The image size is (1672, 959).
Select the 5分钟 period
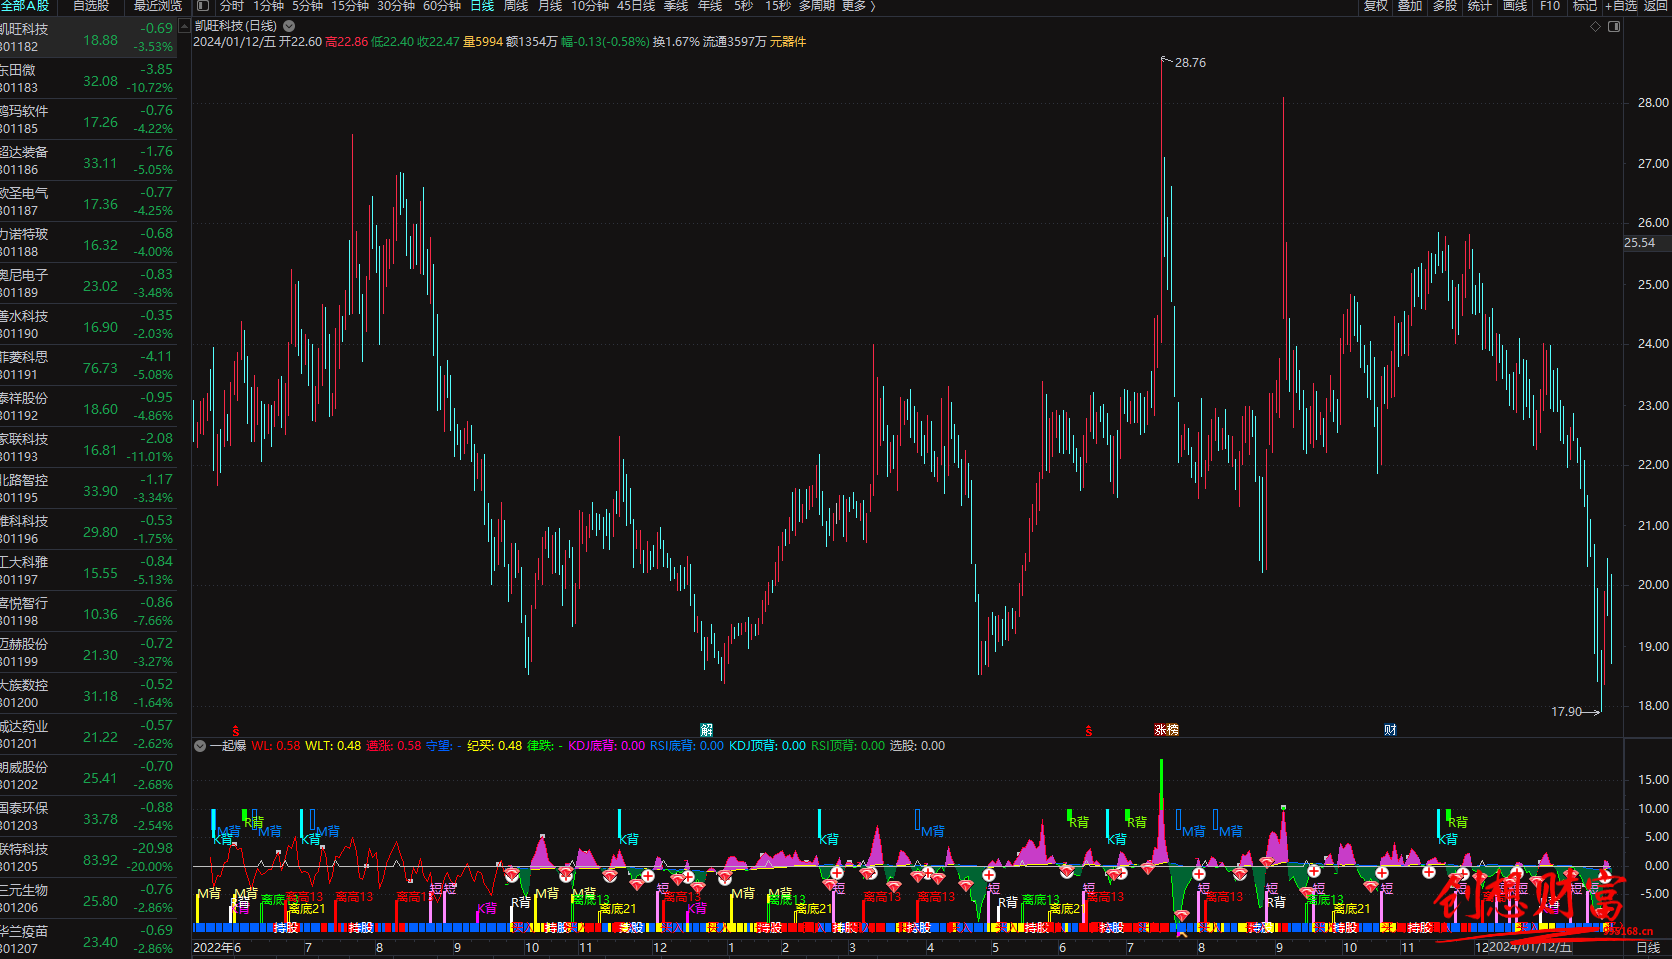point(308,6)
